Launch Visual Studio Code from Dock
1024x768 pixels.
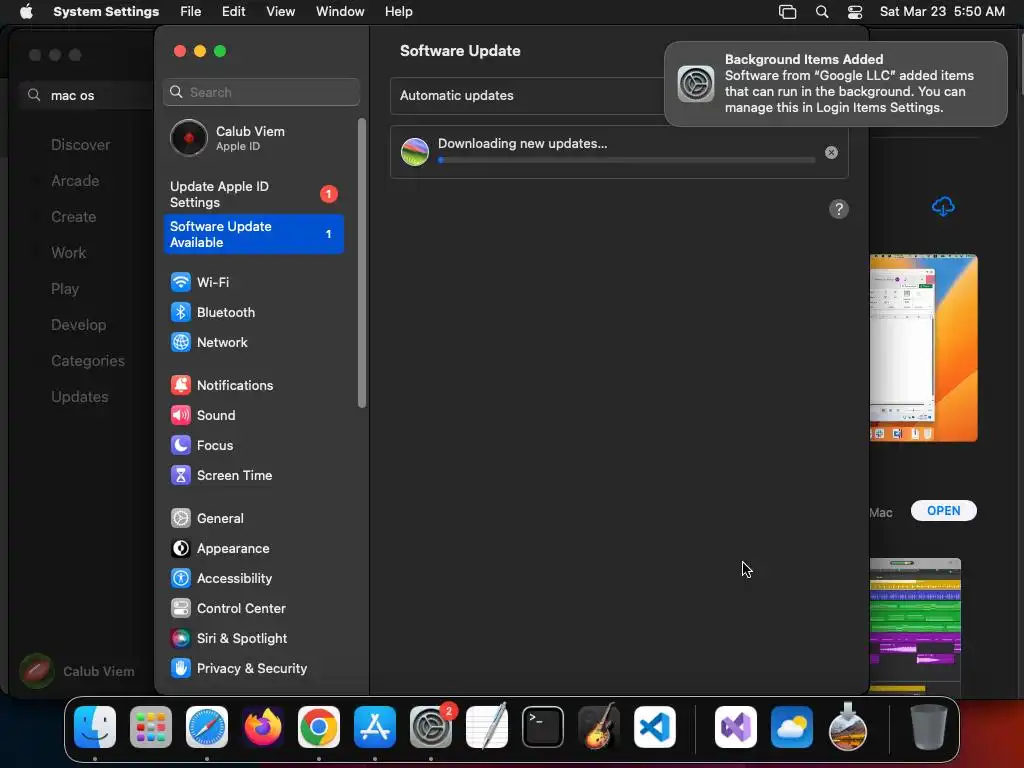pos(654,727)
